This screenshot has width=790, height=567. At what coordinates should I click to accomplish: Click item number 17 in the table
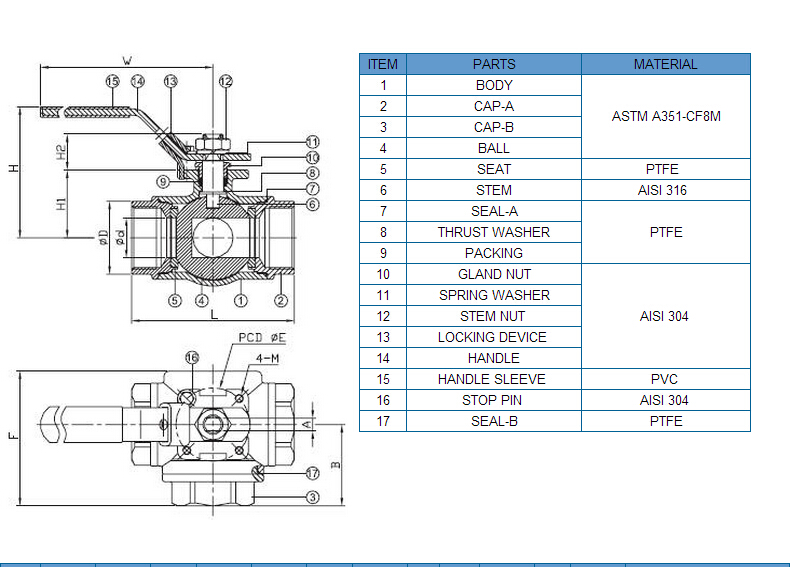pyautogui.click(x=383, y=421)
